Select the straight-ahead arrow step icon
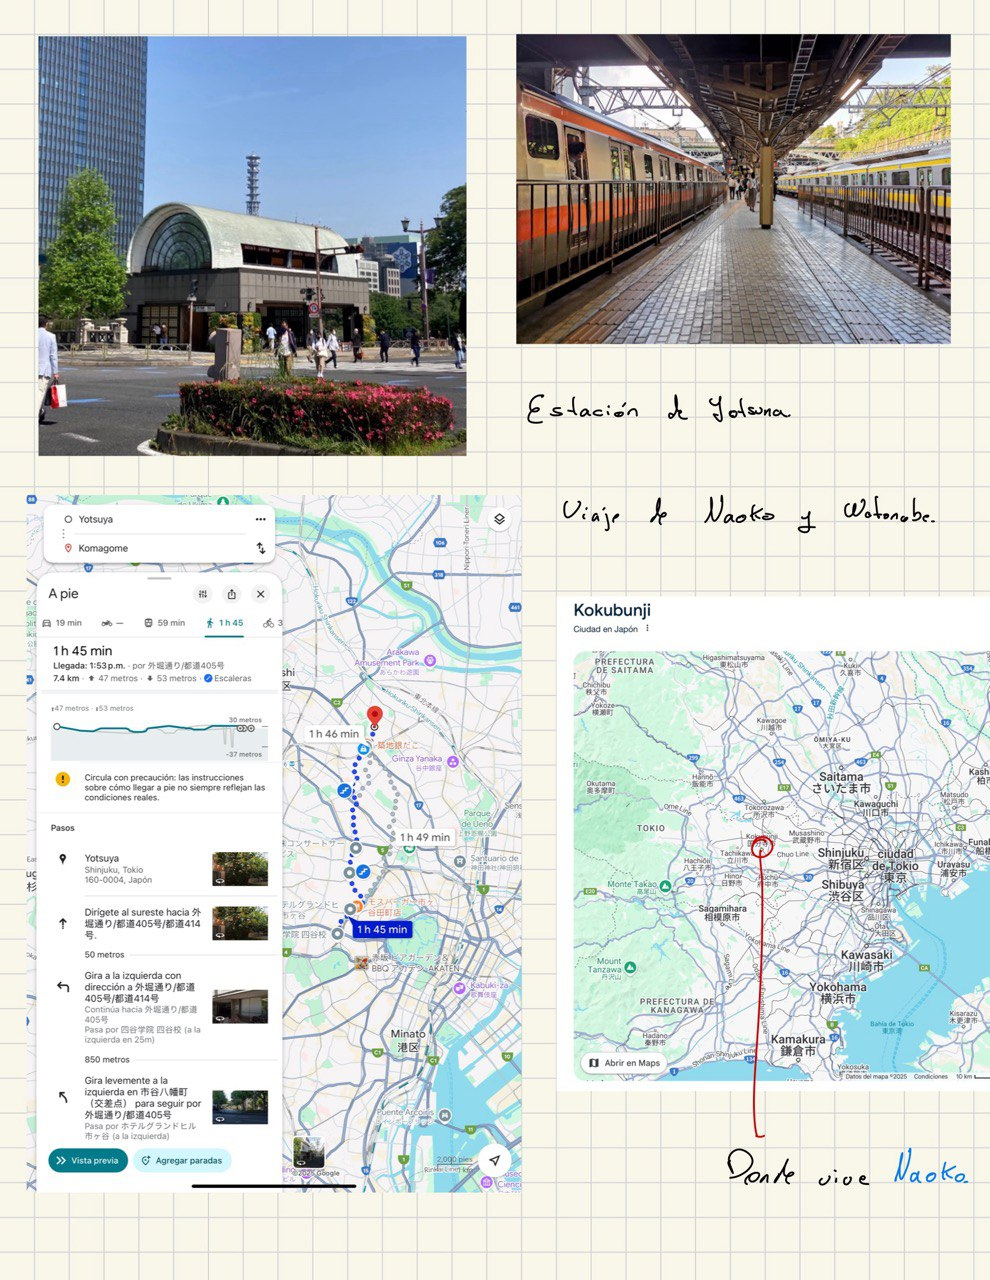This screenshot has height=1280, width=990. 63,923
